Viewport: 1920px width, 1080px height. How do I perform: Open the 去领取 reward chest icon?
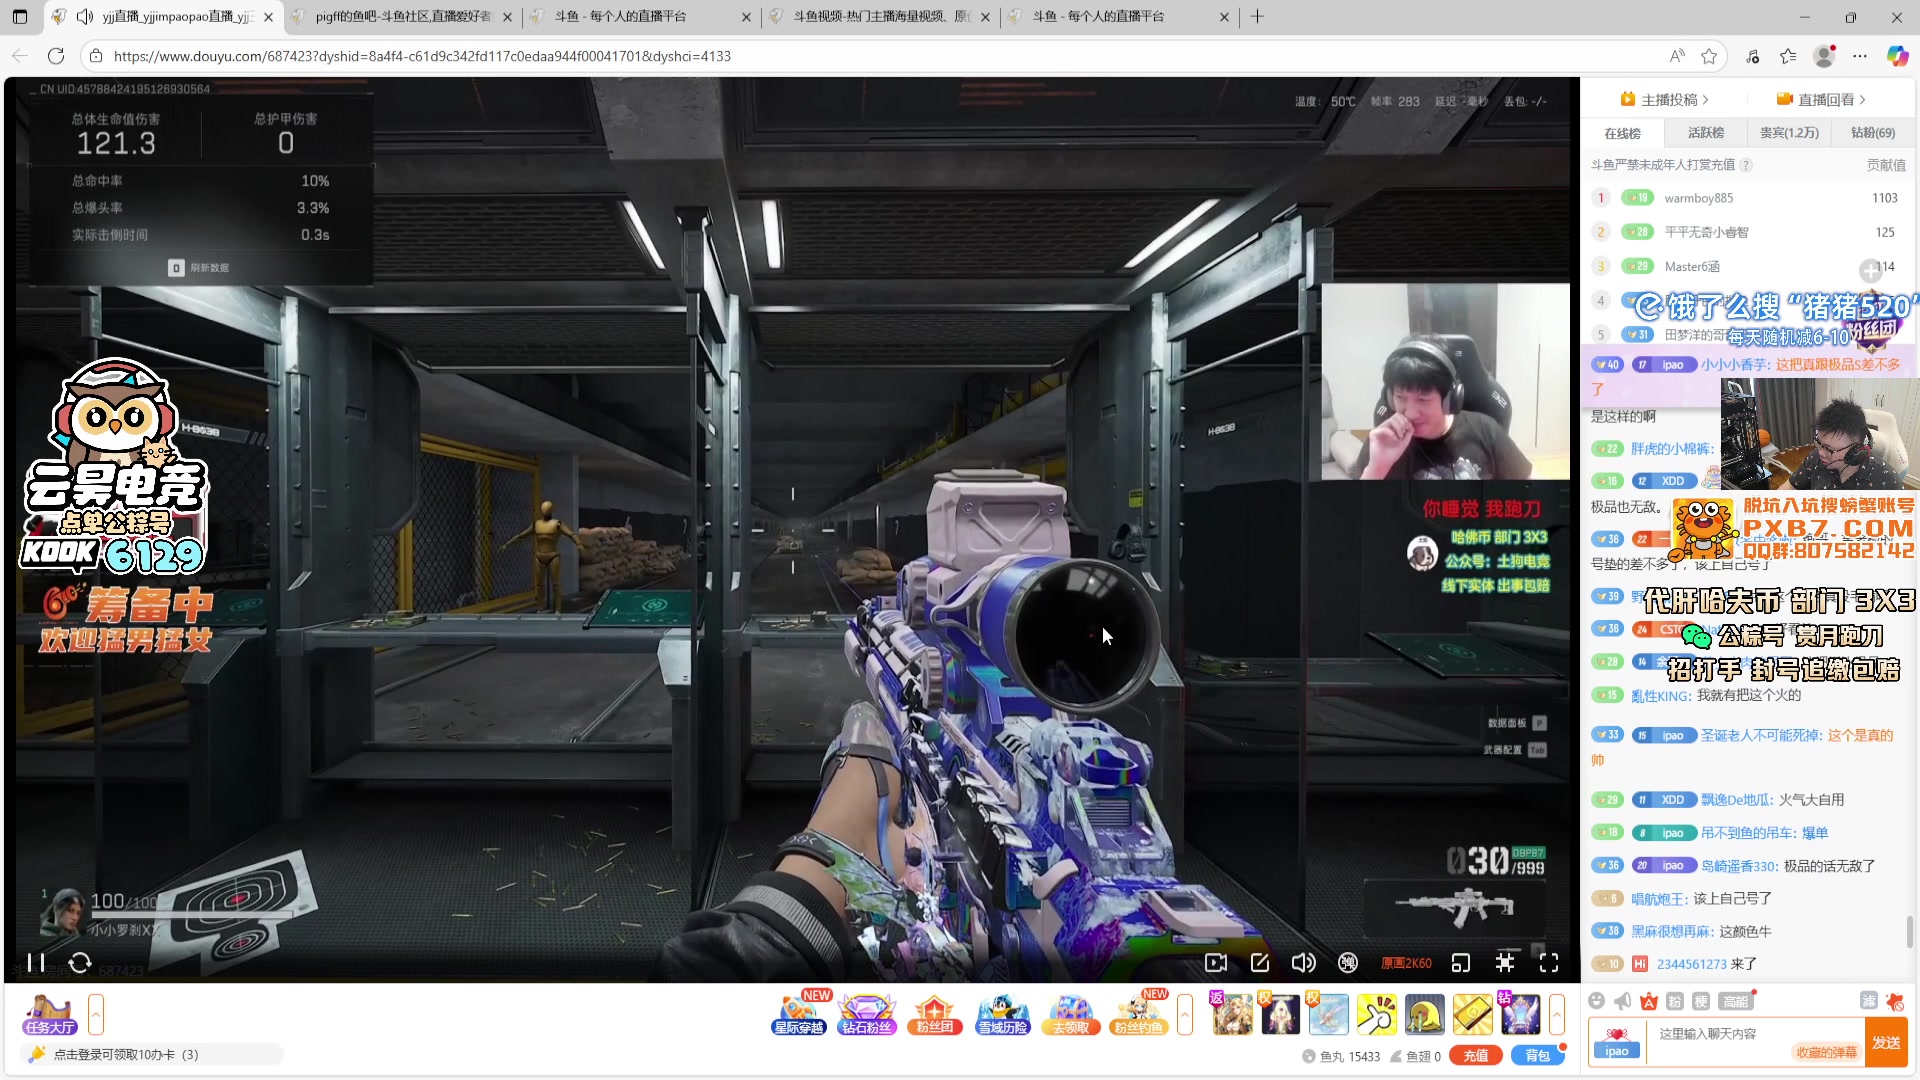[1070, 1014]
